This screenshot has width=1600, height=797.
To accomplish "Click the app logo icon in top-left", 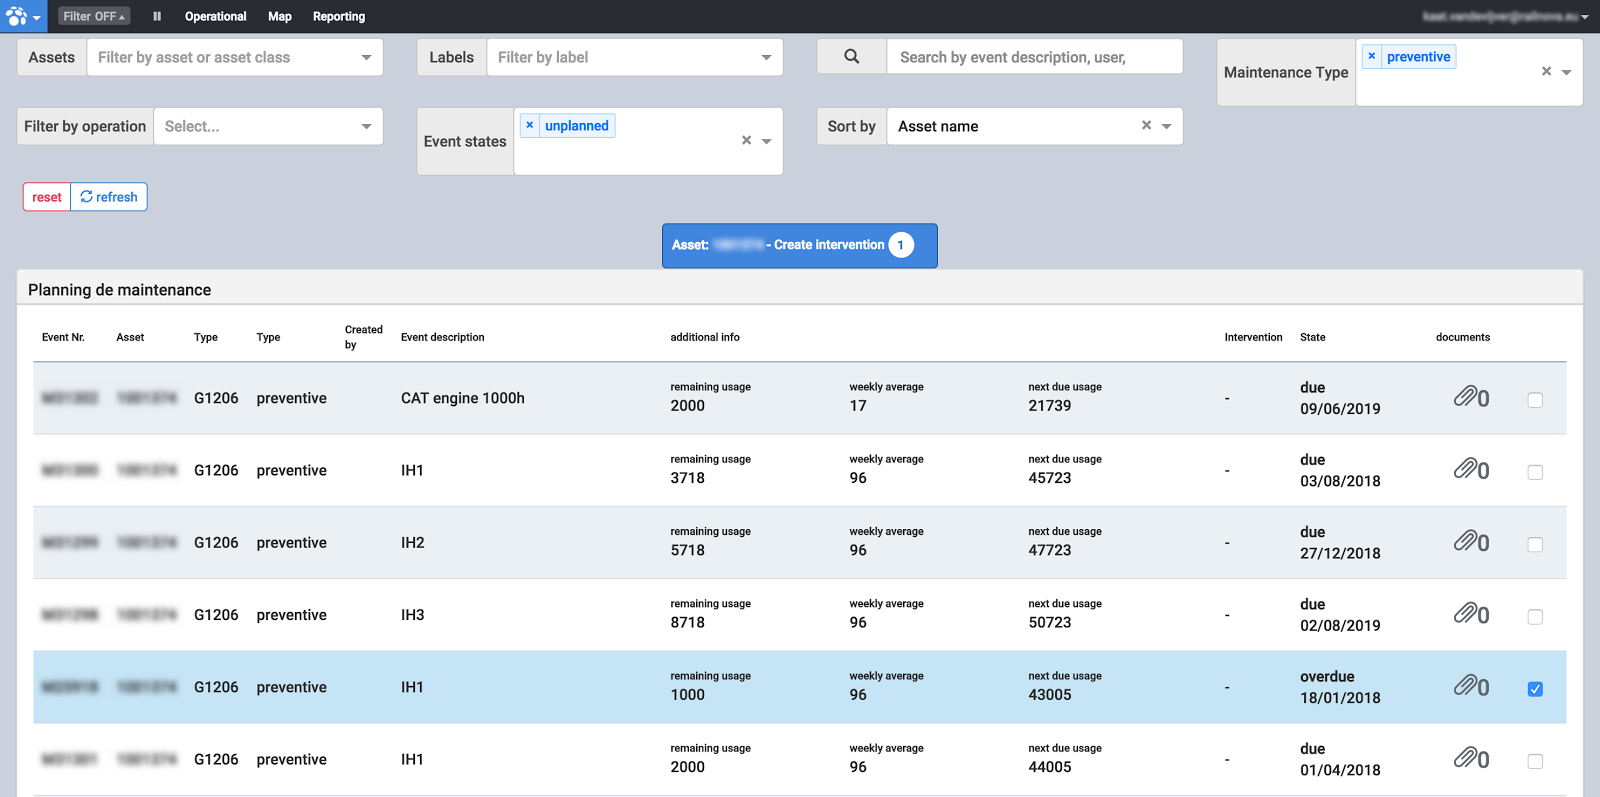I will [x=17, y=16].
